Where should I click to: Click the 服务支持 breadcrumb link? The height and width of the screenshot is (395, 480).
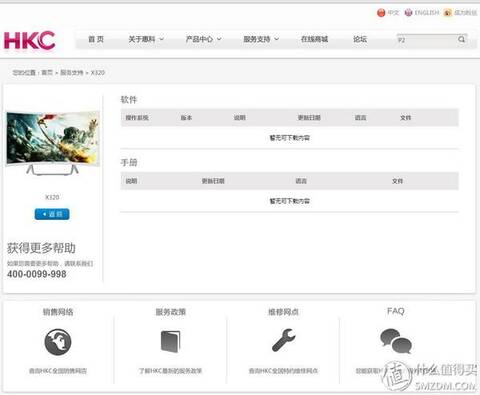(x=72, y=73)
